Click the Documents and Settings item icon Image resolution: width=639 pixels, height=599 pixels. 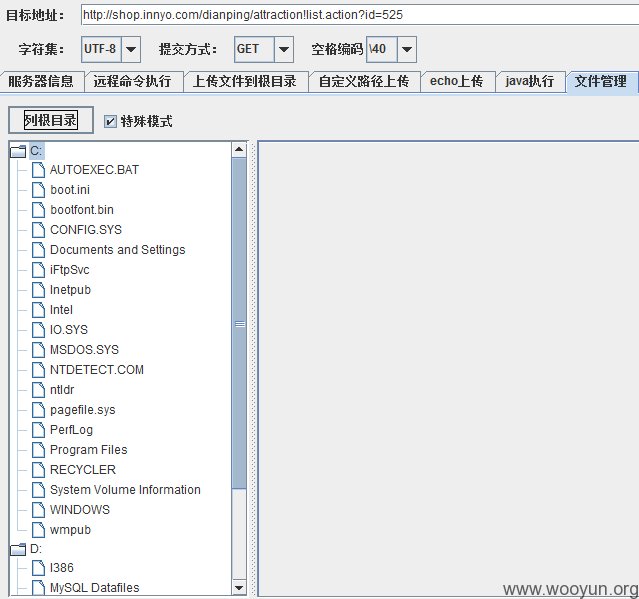pos(38,249)
